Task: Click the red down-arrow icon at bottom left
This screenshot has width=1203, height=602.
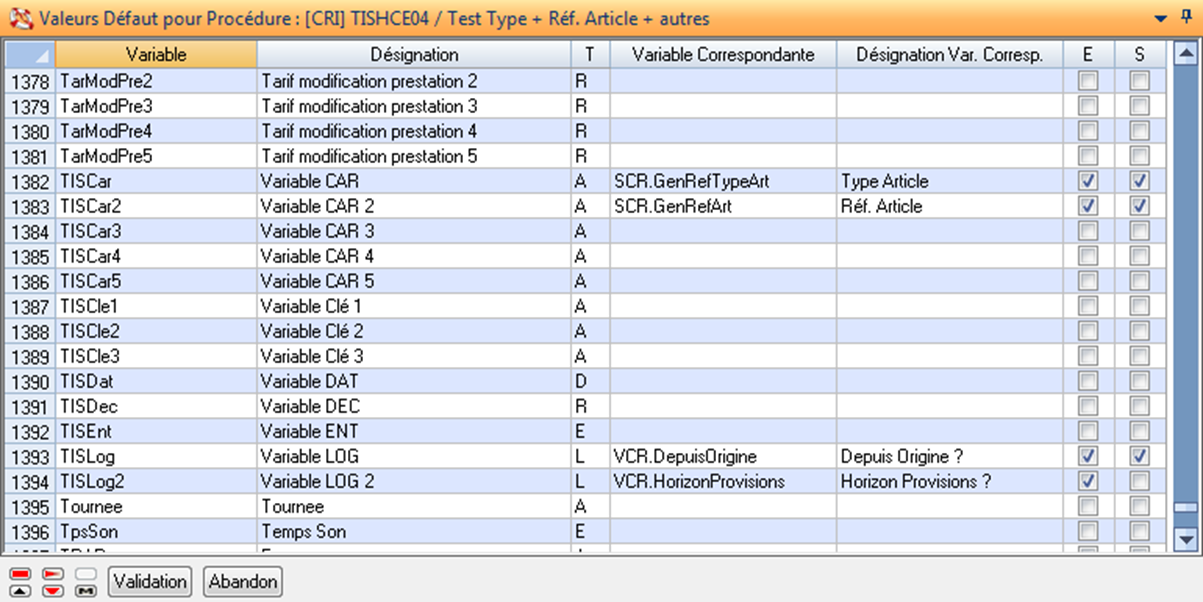Action: click(53, 590)
